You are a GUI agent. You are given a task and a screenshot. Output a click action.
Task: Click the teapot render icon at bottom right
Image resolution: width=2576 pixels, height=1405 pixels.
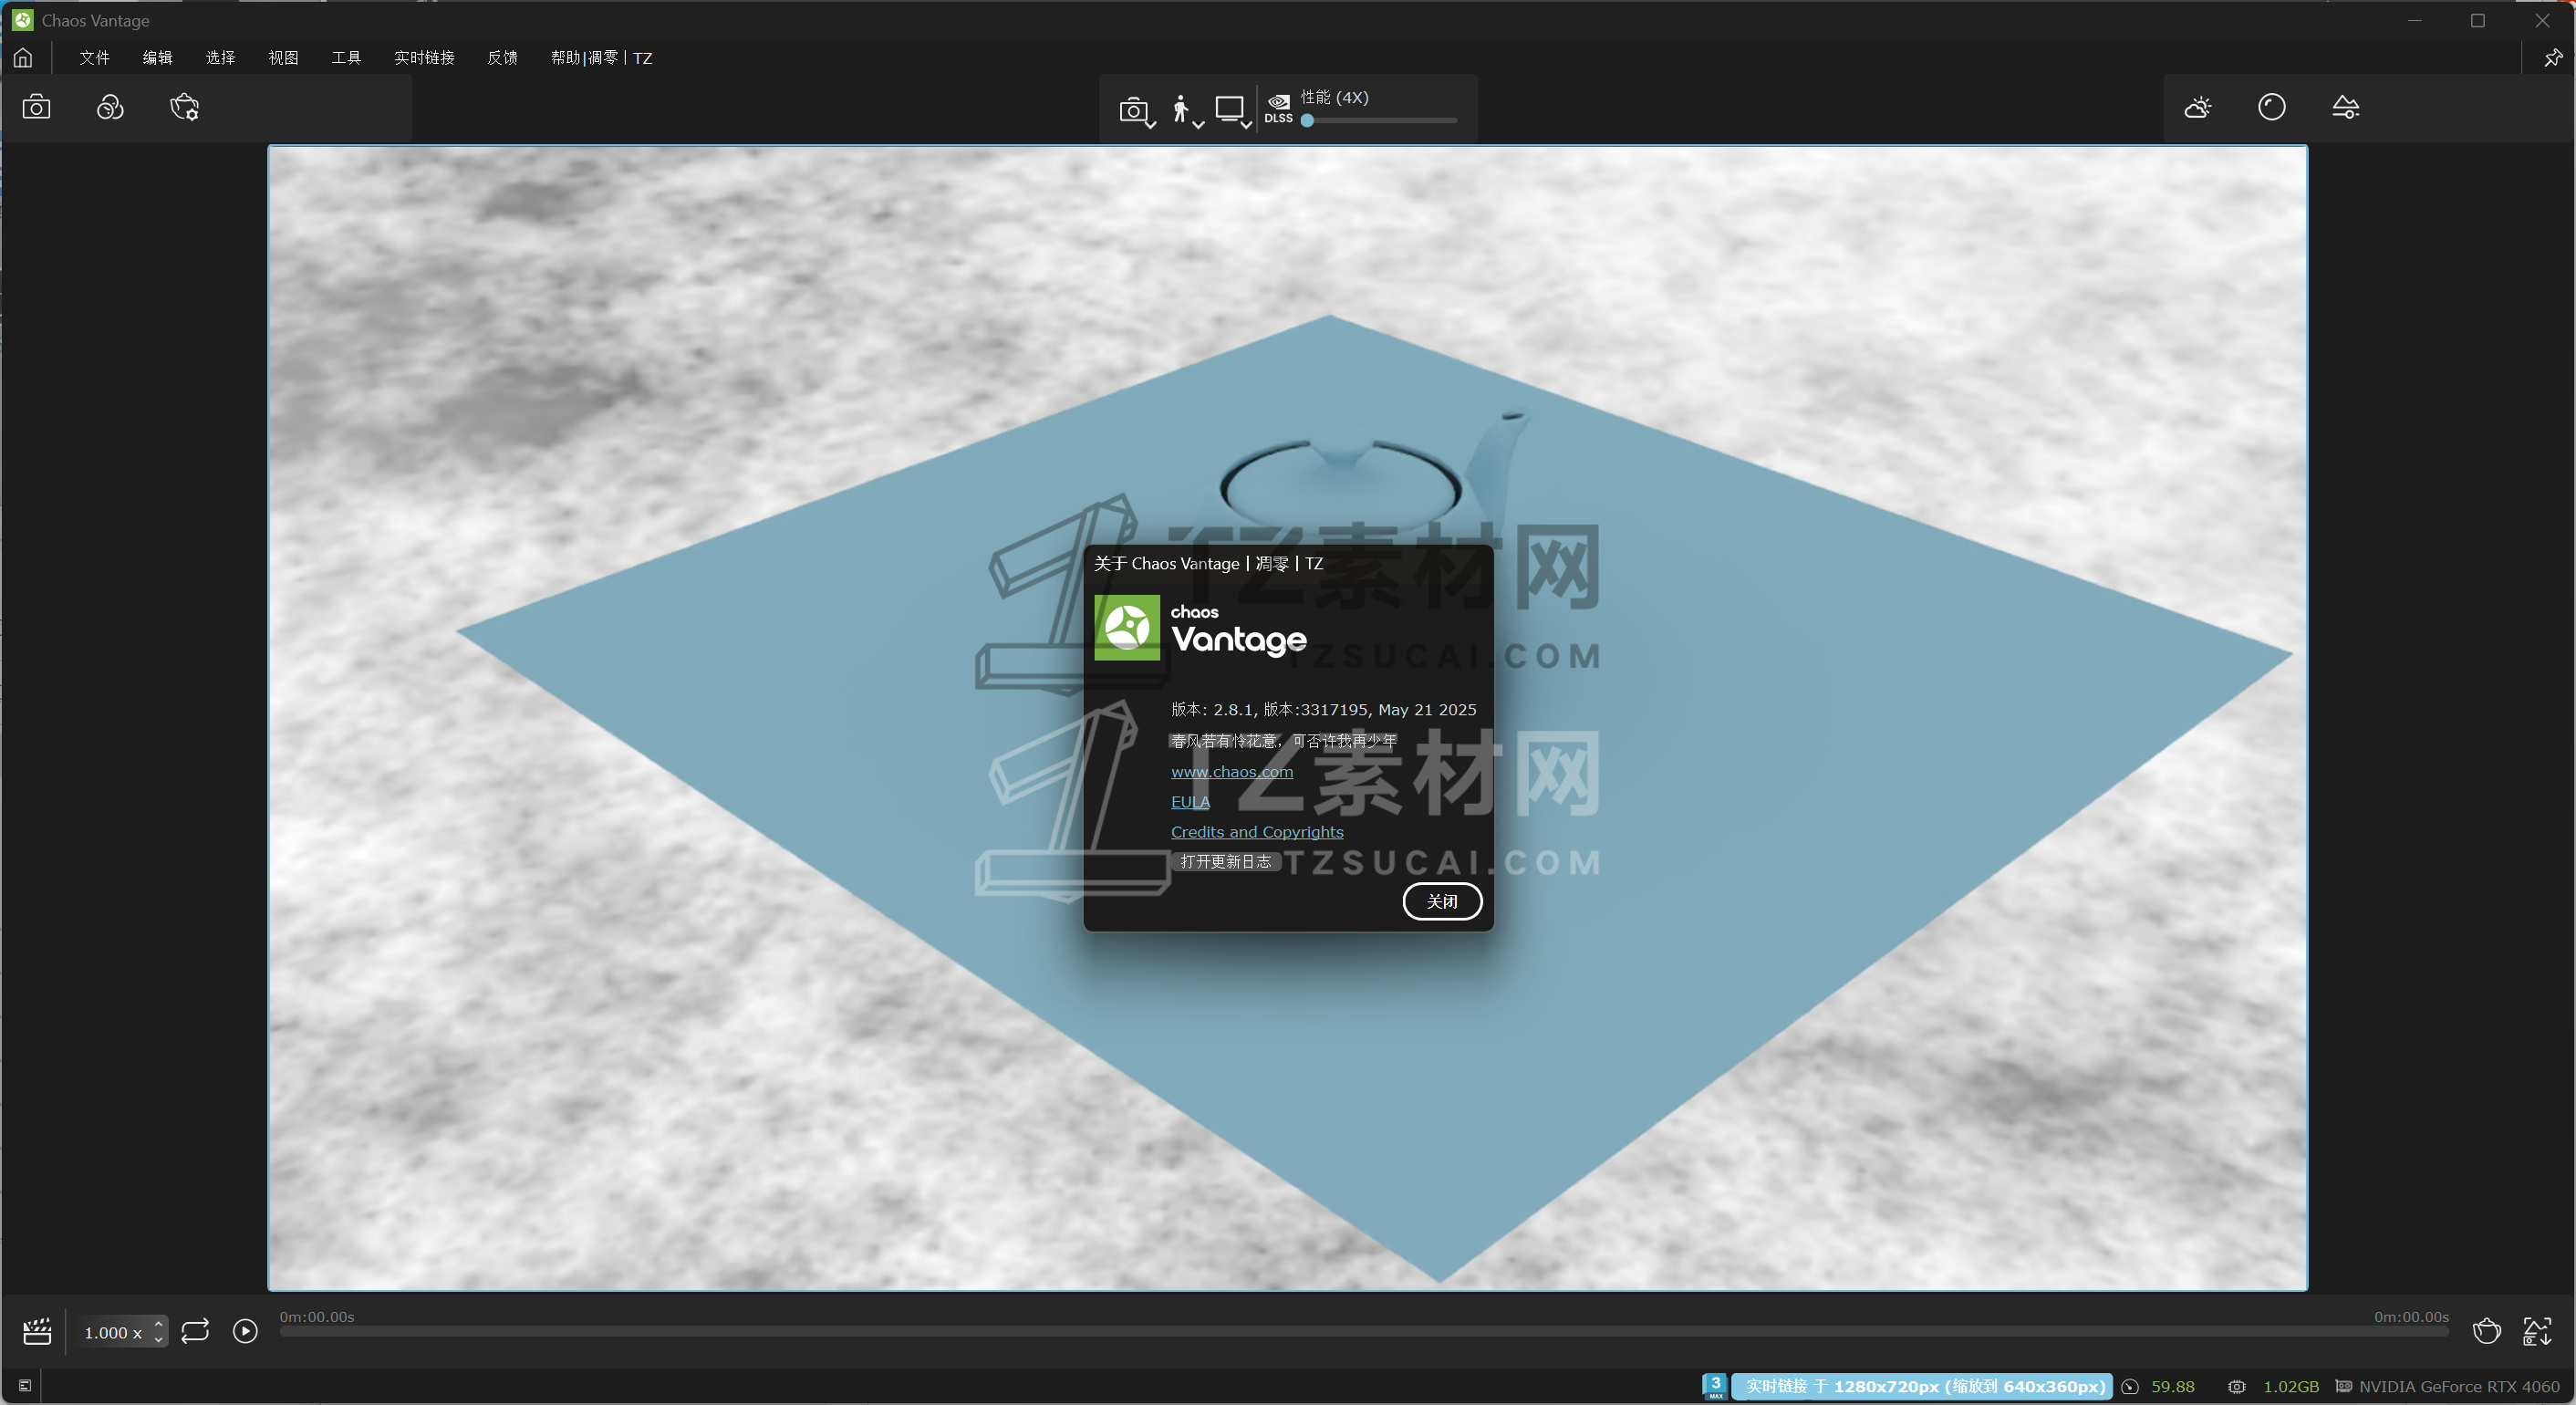2486,1331
